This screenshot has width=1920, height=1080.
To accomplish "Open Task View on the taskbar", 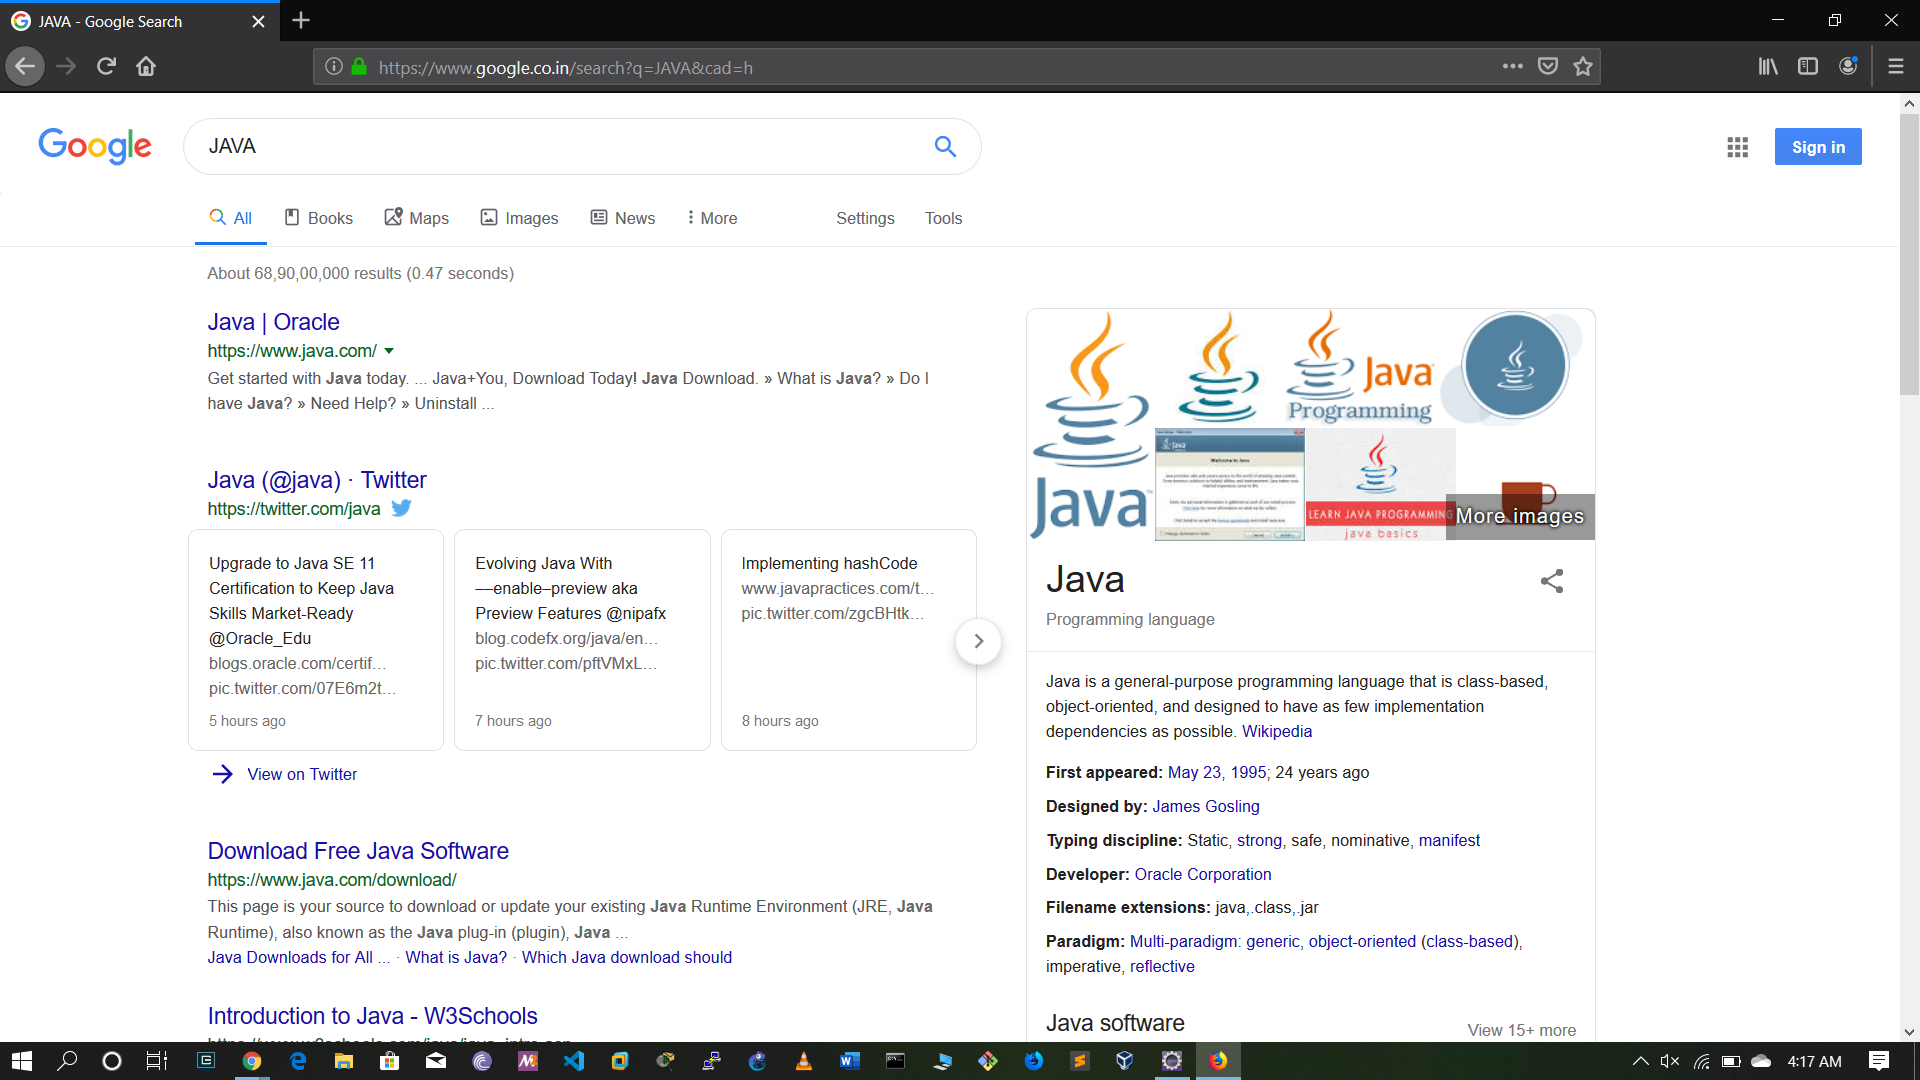I will point(156,1061).
